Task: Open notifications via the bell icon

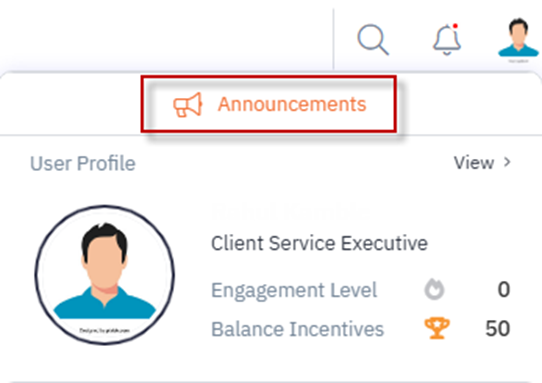Action: click(x=447, y=39)
